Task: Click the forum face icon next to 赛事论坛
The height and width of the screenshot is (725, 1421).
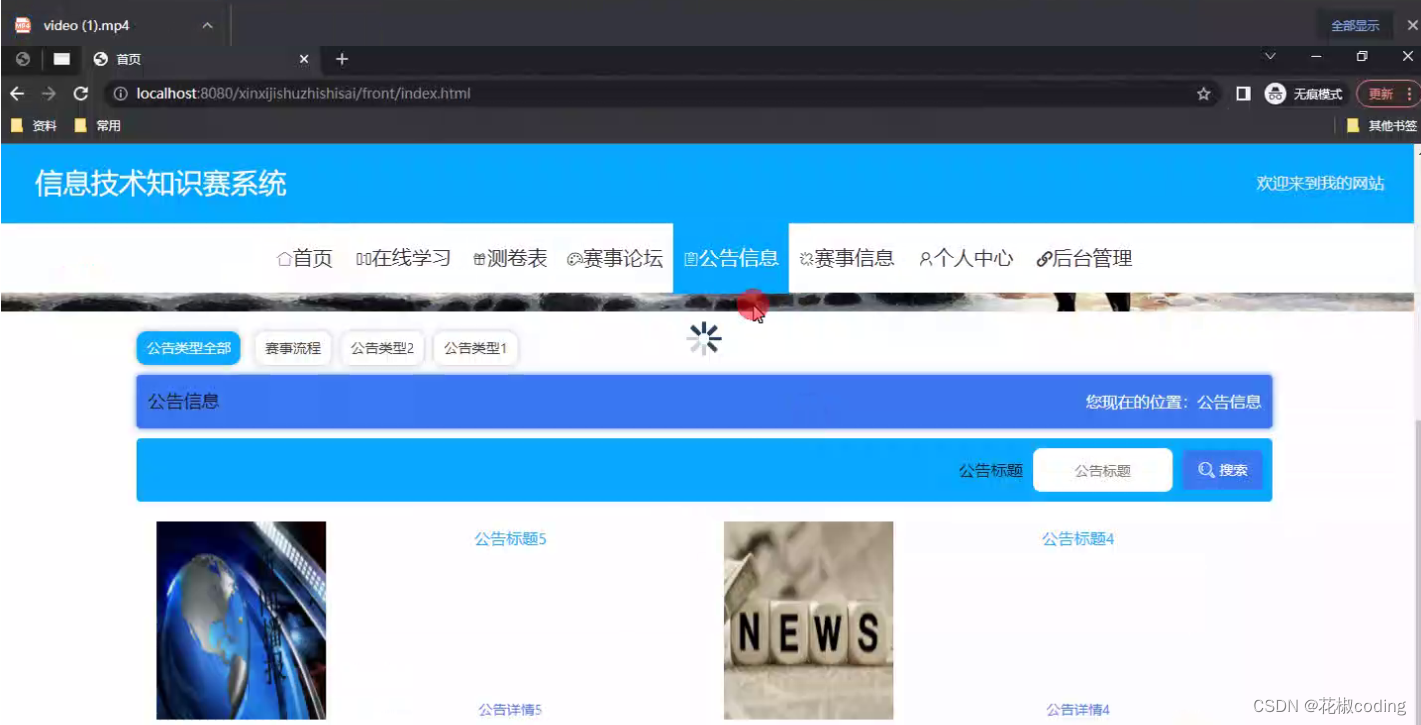Action: tap(573, 258)
